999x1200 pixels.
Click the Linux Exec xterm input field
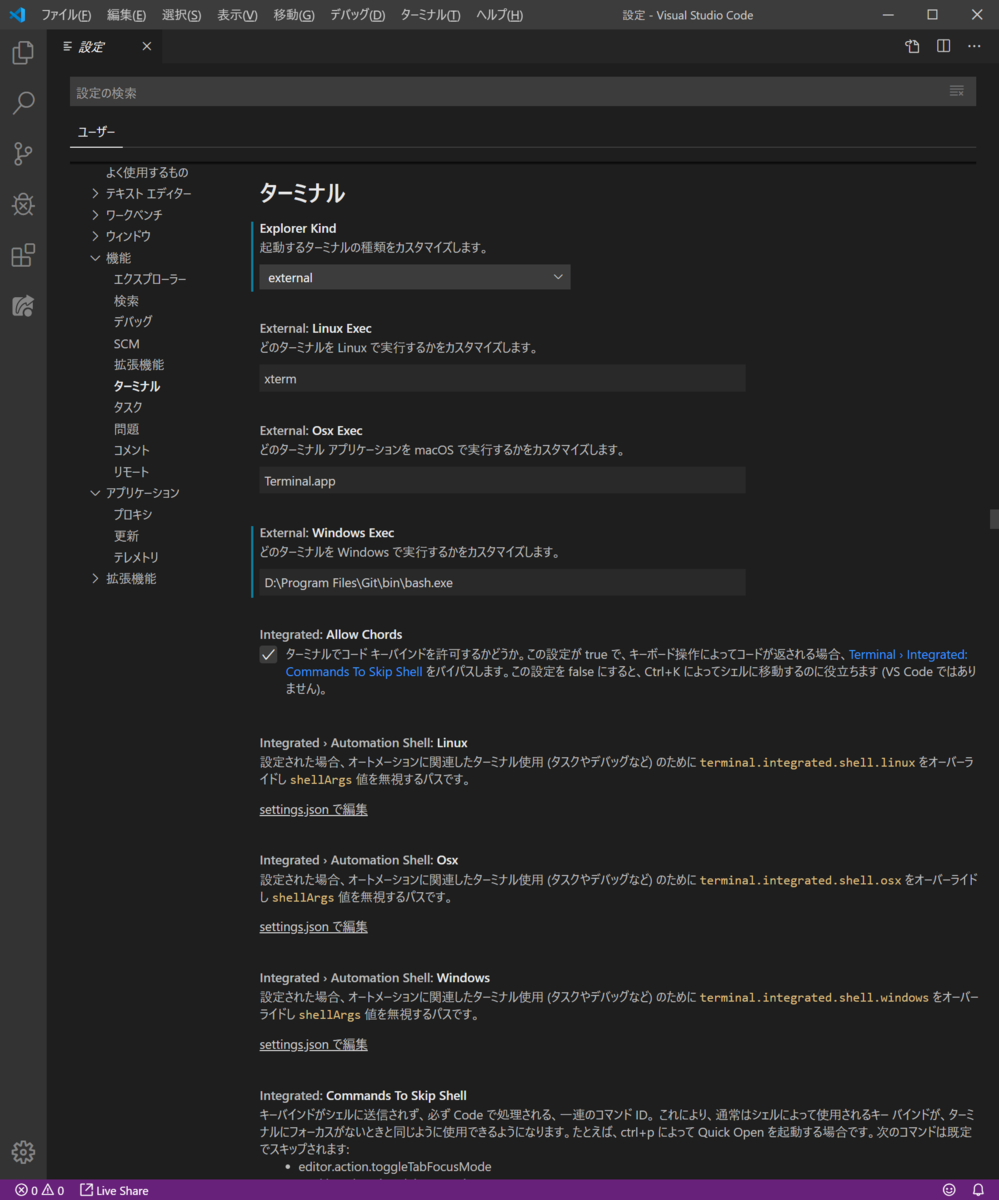point(502,379)
